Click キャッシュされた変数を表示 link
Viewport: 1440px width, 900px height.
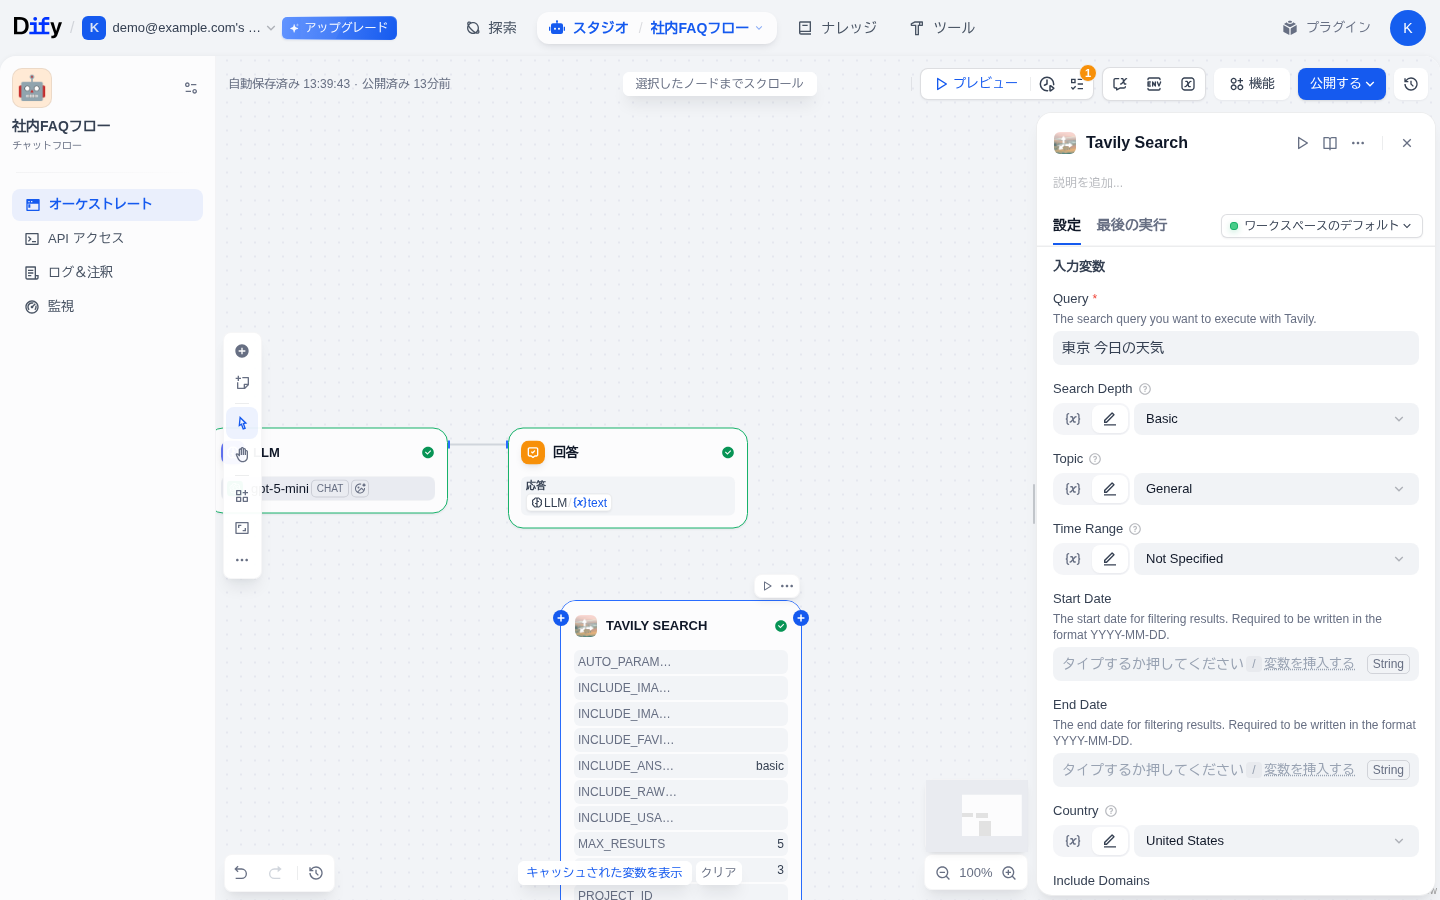(604, 873)
